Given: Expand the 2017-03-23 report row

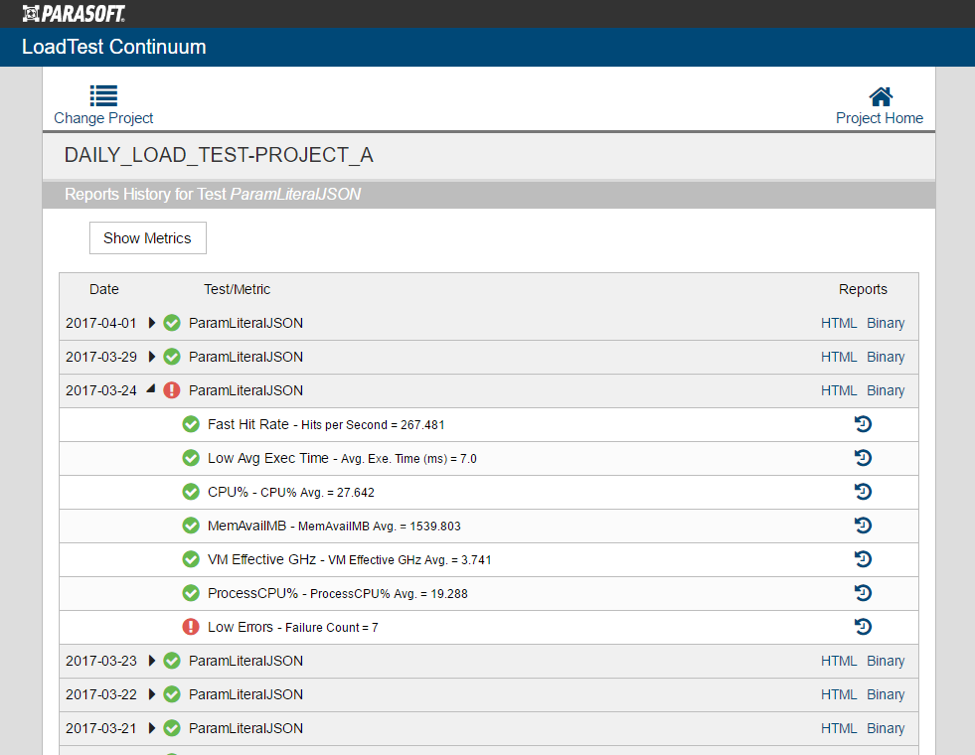Looking at the screenshot, I should [151, 660].
